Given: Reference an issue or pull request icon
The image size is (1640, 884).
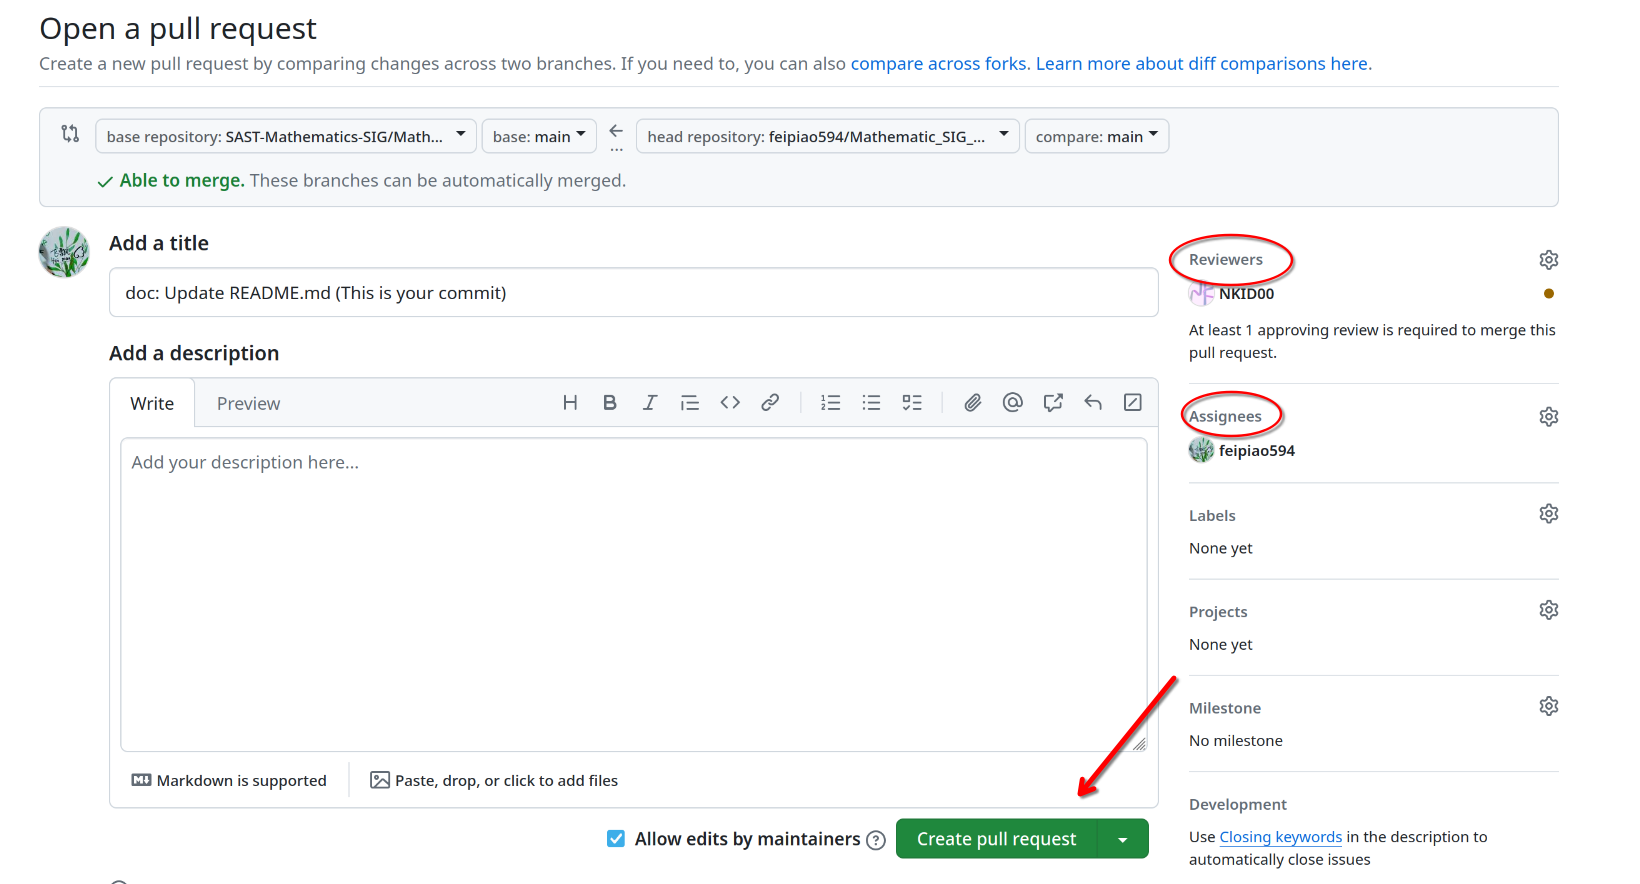Looking at the screenshot, I should [1053, 403].
